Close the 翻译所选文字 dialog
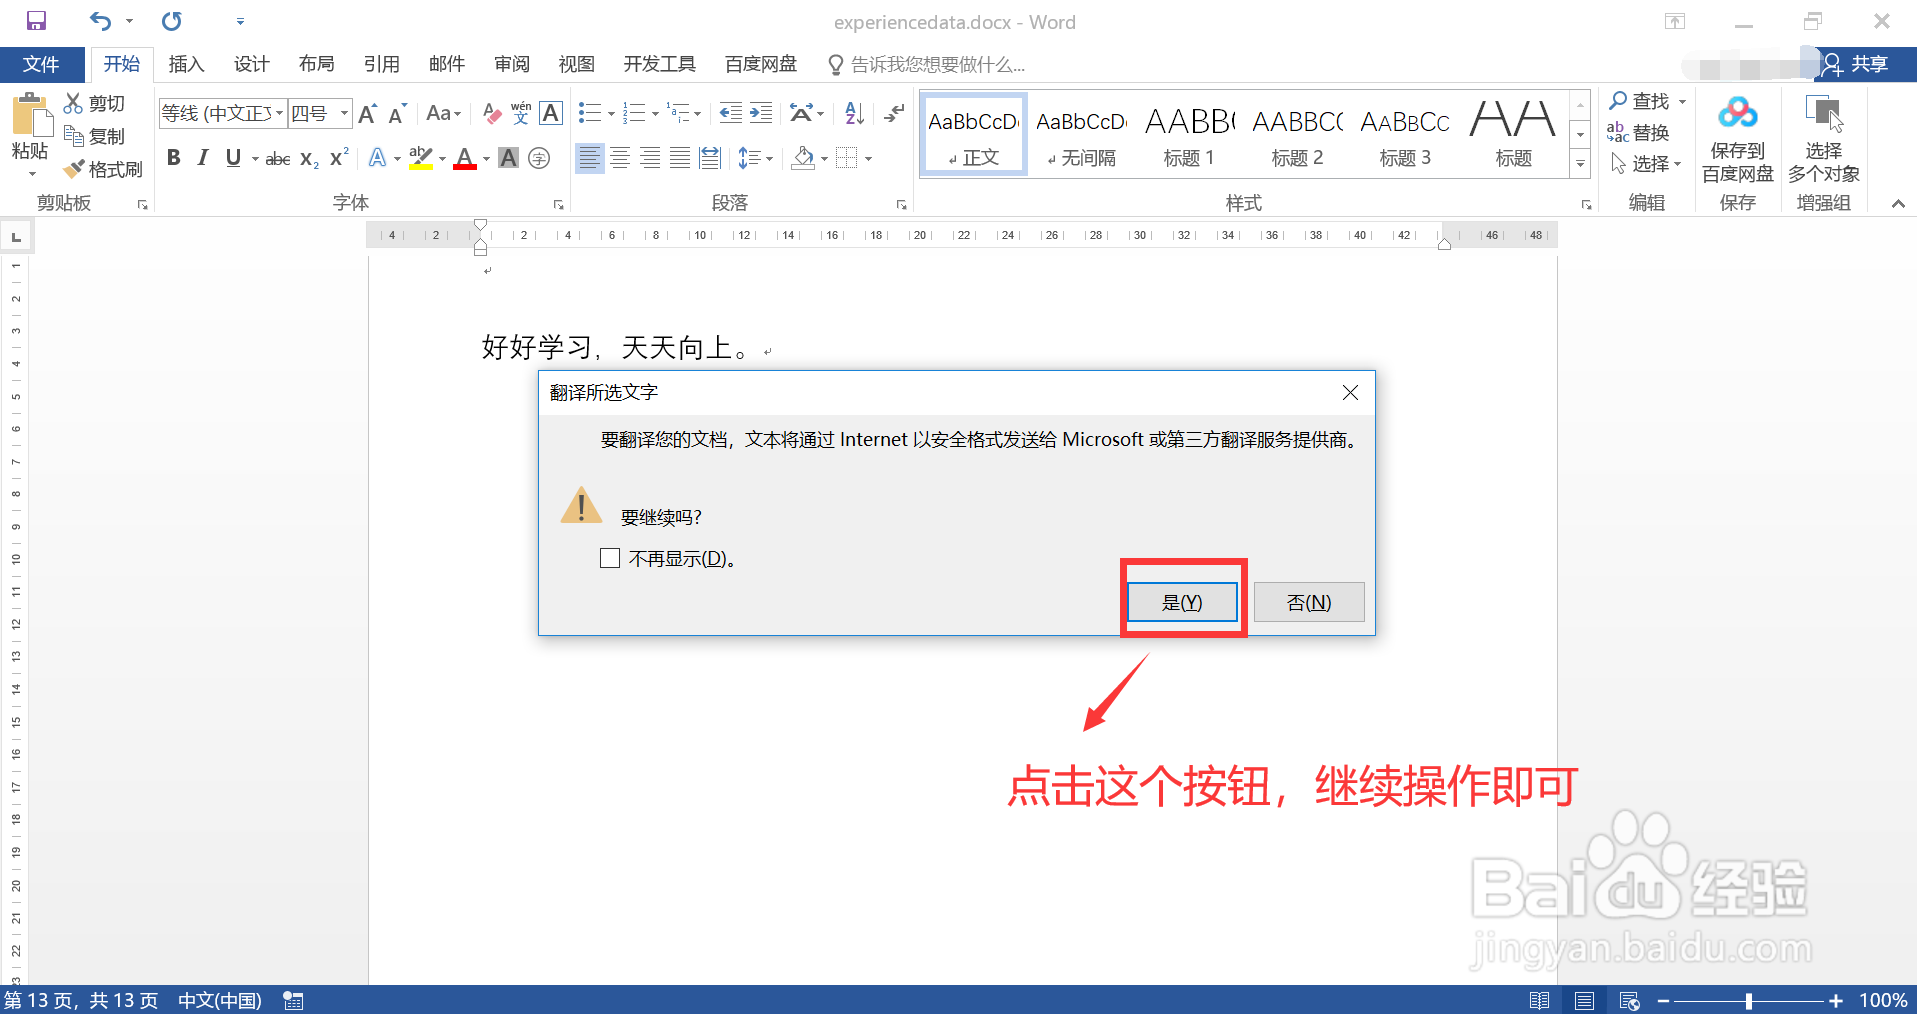1917x1014 pixels. 1350,393
